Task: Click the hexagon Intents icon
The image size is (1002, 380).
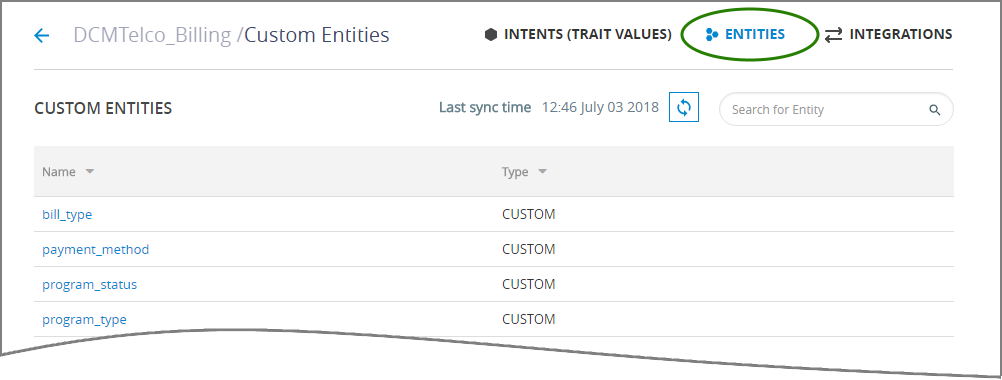Action: point(491,34)
